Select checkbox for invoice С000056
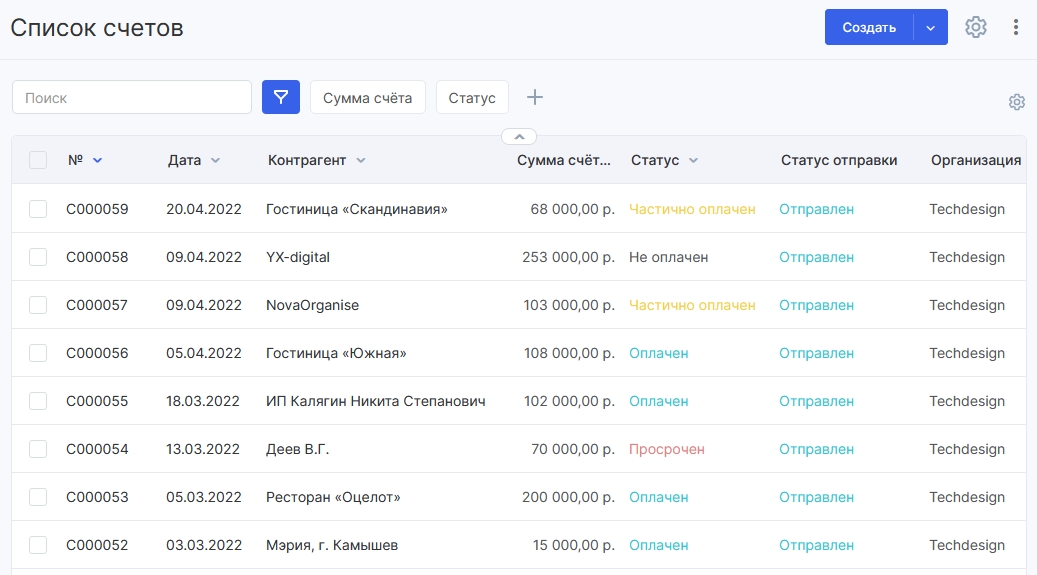The image size is (1037, 575). 38,353
